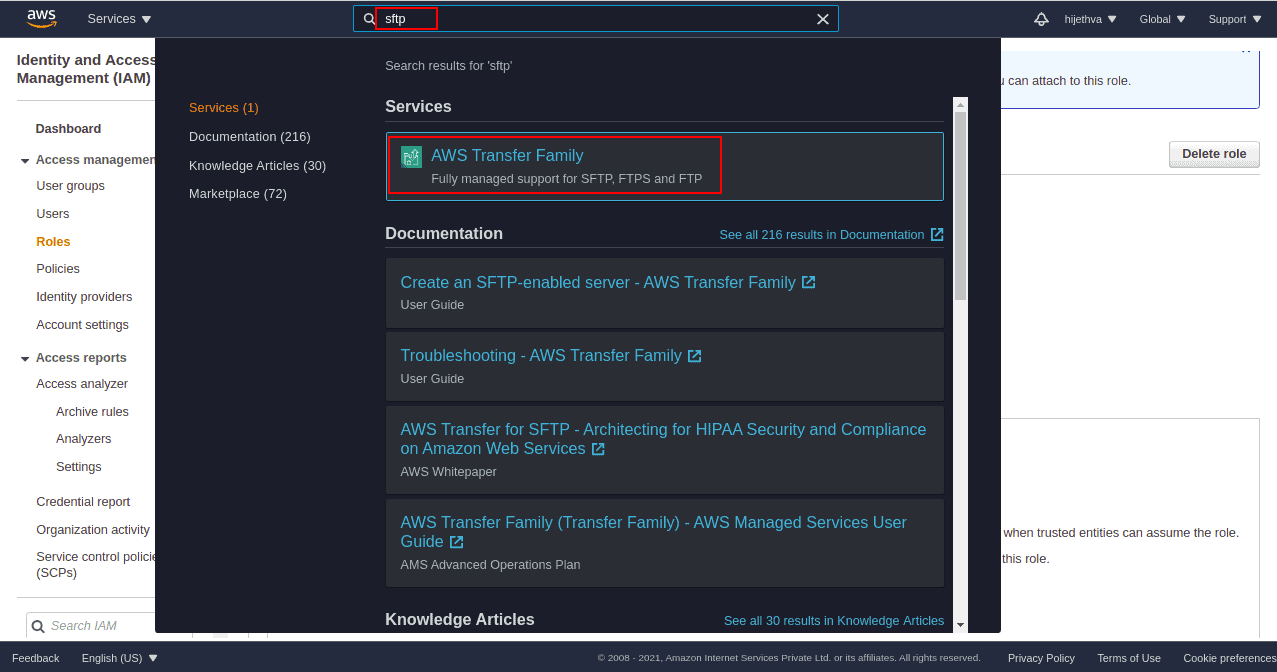The height and width of the screenshot is (672, 1277).
Task: See all 216 results in Documentation
Action: click(822, 234)
